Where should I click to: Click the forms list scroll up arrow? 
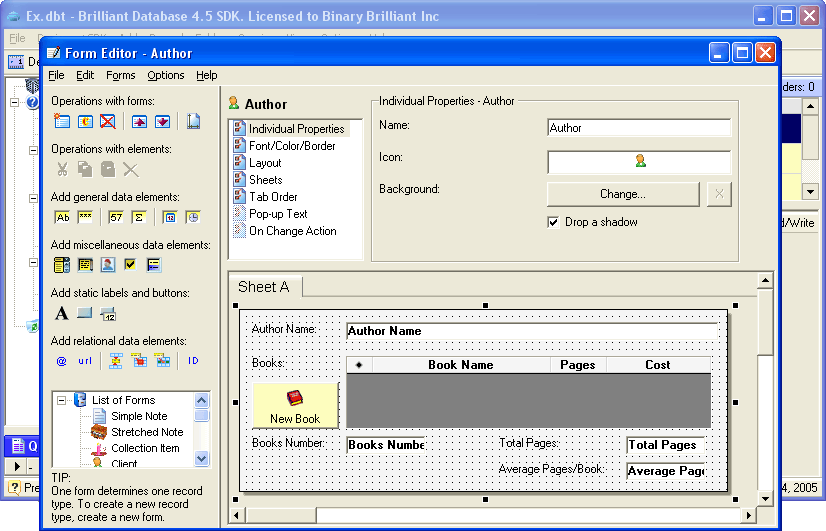(201, 400)
